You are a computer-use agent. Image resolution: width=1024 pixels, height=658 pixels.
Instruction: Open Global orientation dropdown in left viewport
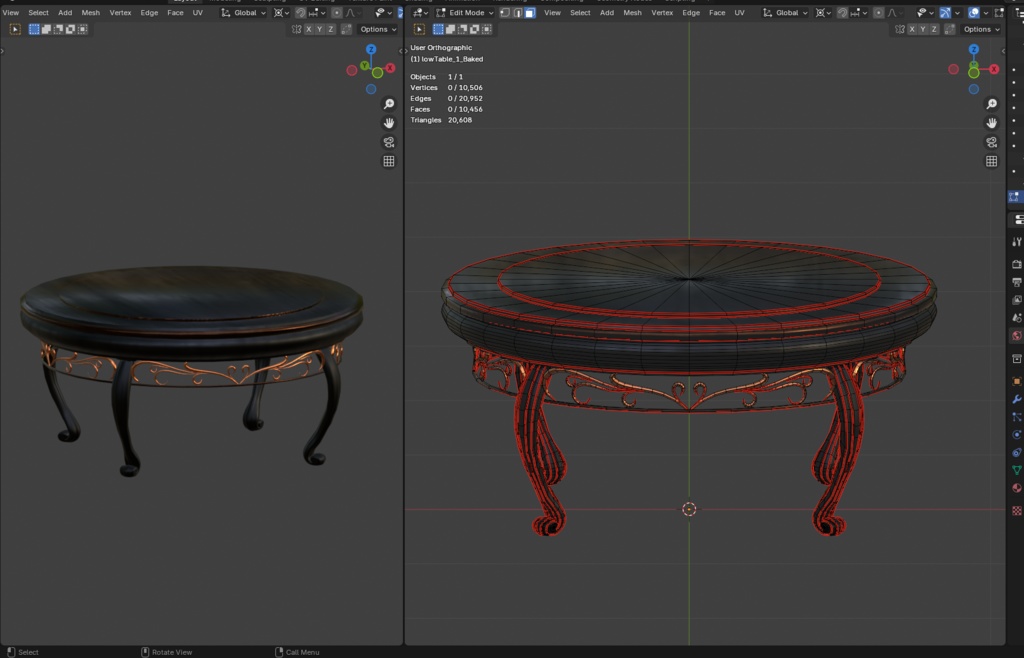click(243, 12)
